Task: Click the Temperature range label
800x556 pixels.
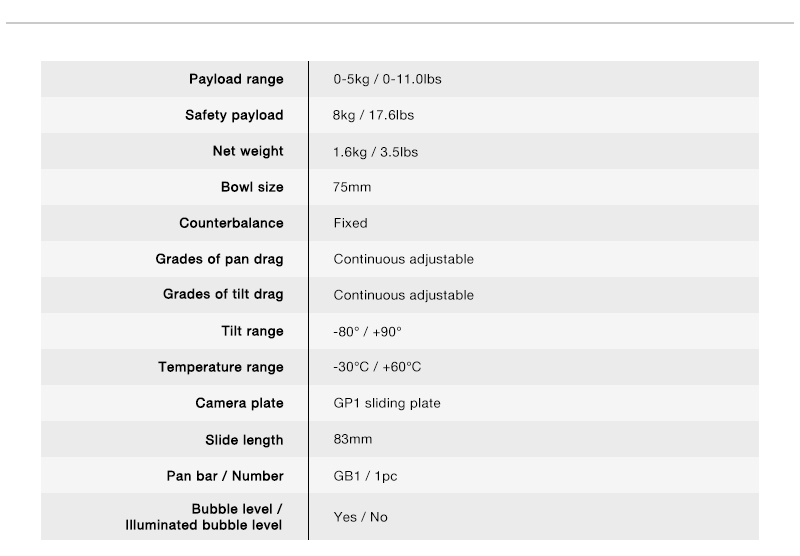Action: [x=221, y=367]
